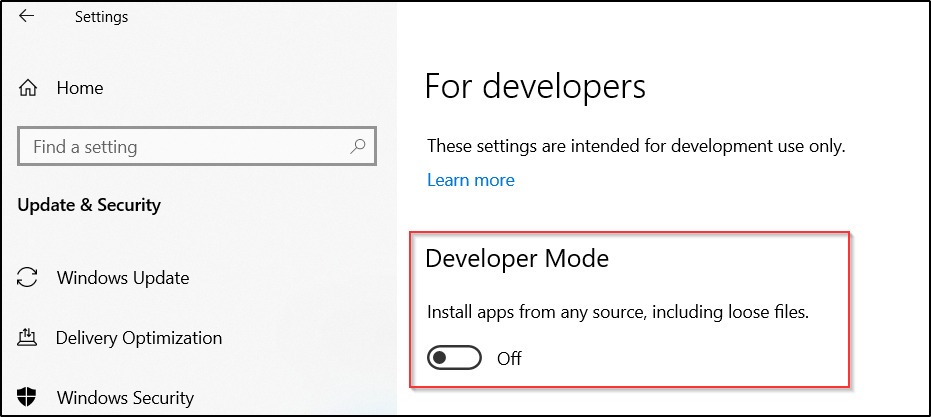Open the Learn more link
Screen dimensions: 931x417
pyautogui.click(x=470, y=180)
